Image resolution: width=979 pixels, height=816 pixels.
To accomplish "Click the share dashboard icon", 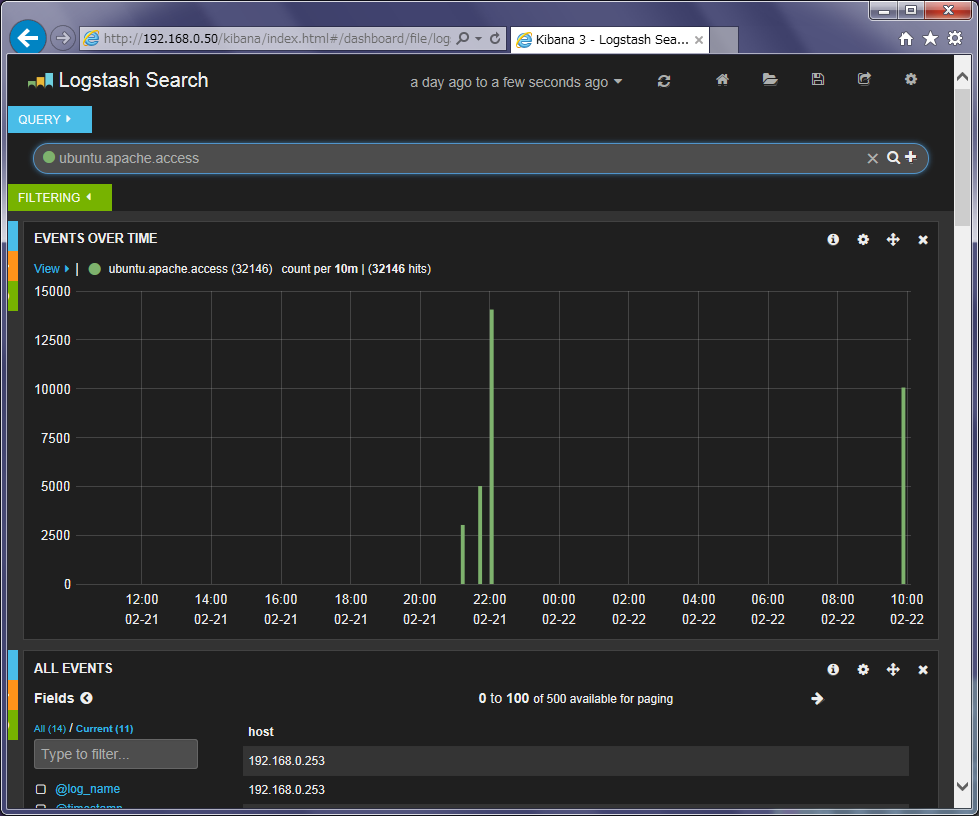I will click(864, 80).
